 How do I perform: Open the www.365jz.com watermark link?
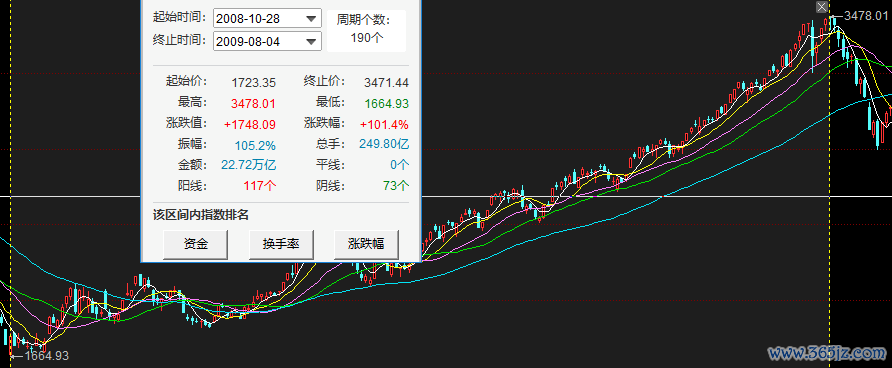click(827, 354)
